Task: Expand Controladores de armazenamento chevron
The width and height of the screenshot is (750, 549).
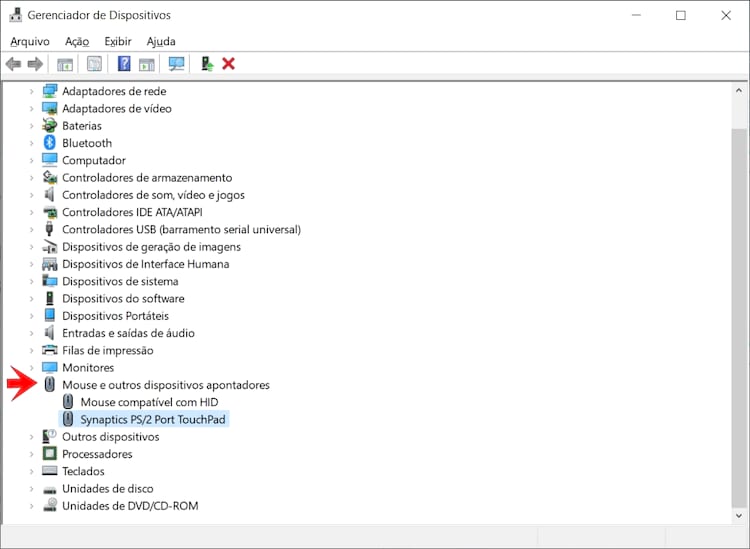Action: coord(32,177)
